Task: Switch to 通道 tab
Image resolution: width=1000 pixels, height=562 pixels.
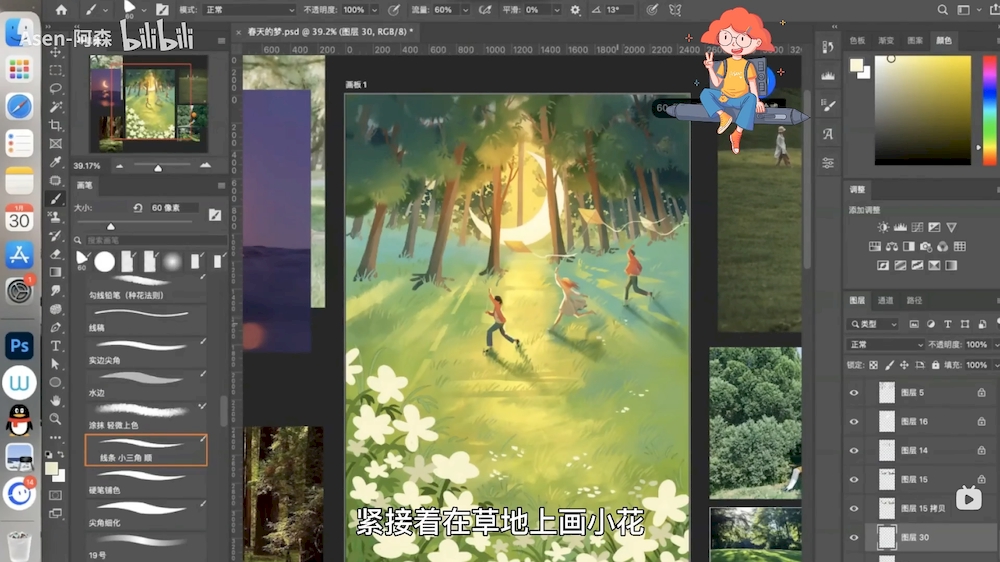Action: coord(885,300)
